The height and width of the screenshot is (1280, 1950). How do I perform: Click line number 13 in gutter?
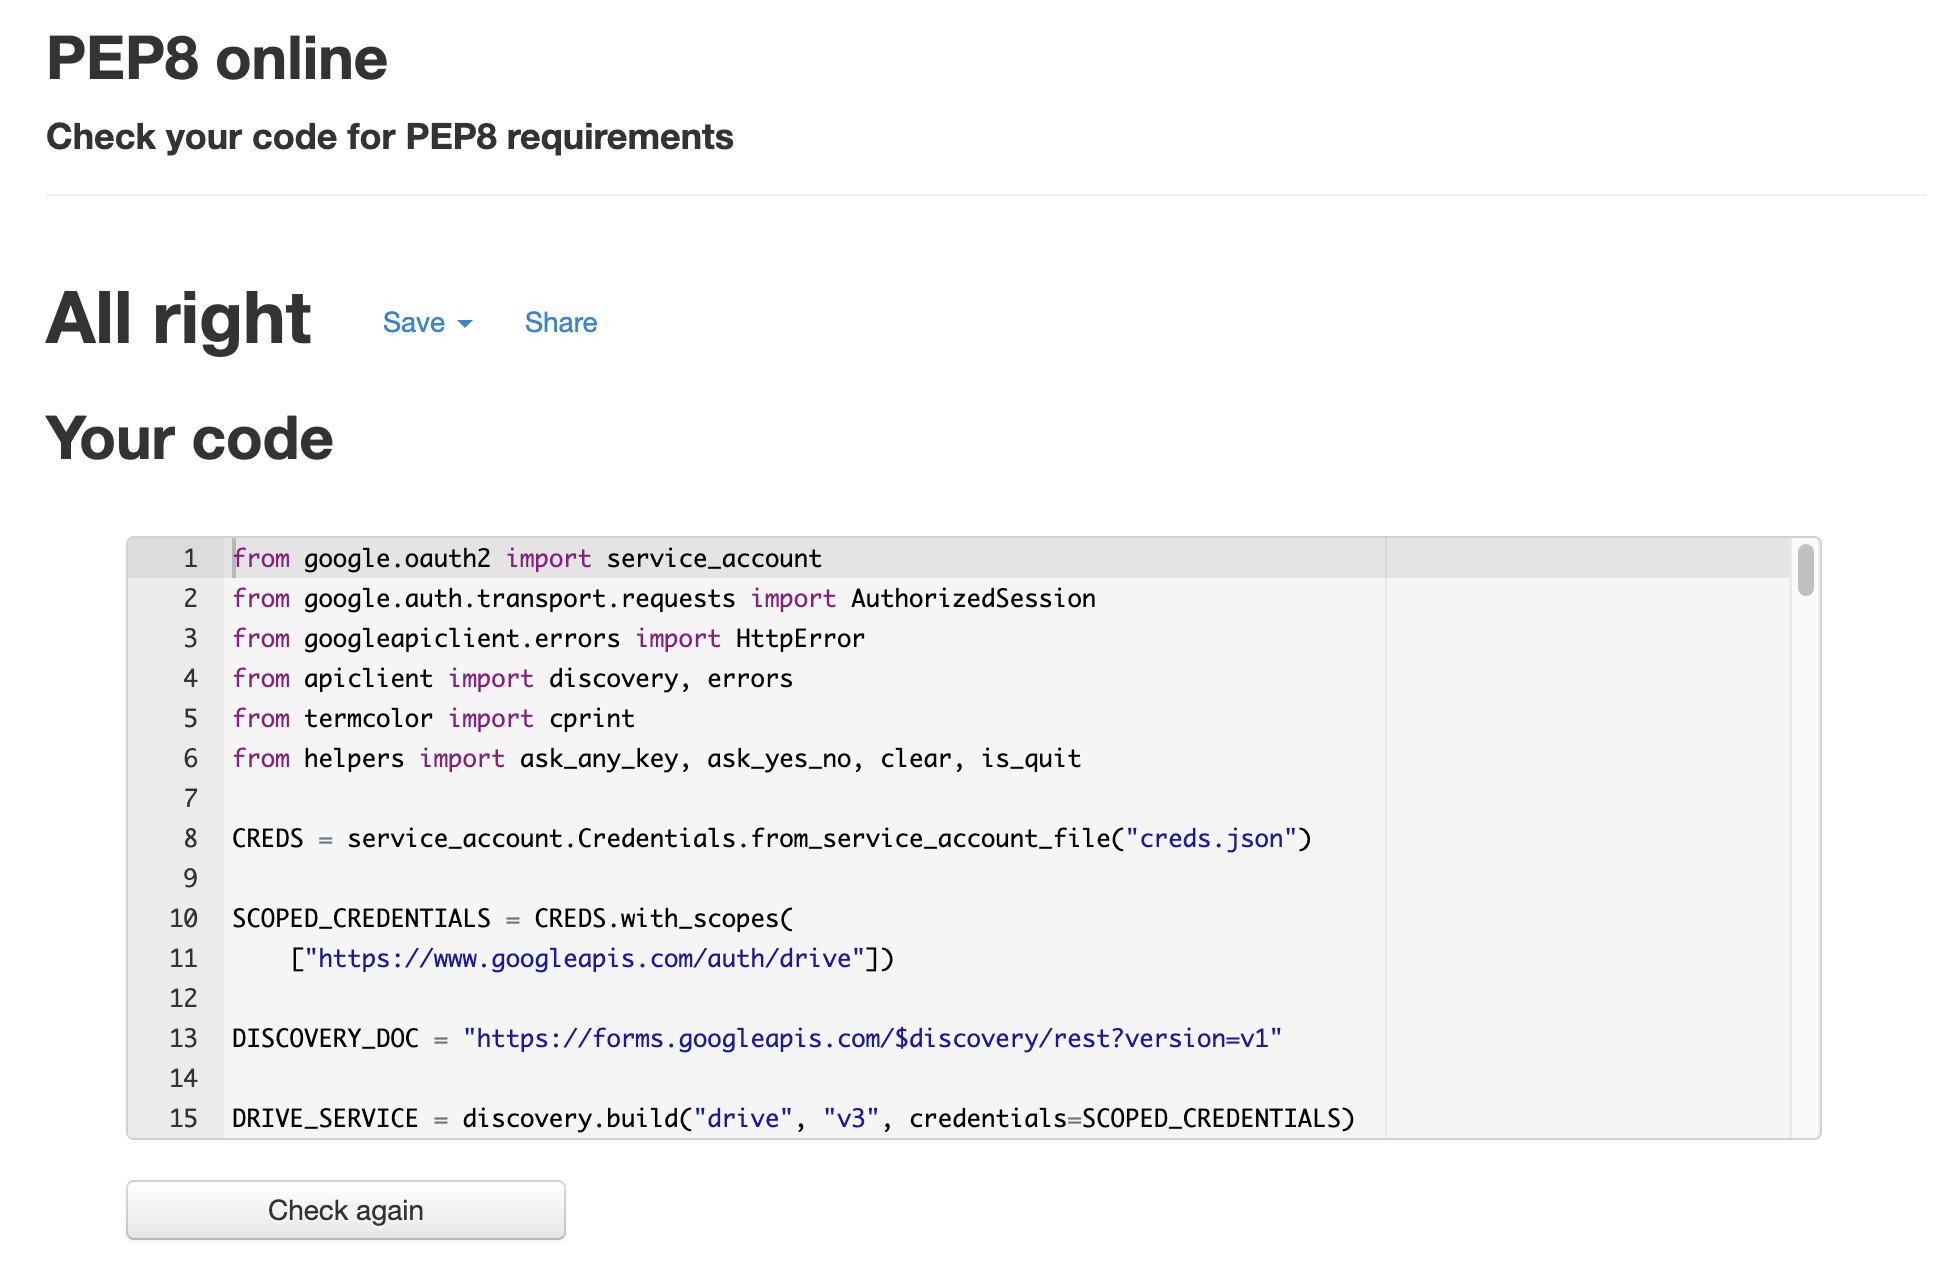point(184,1038)
